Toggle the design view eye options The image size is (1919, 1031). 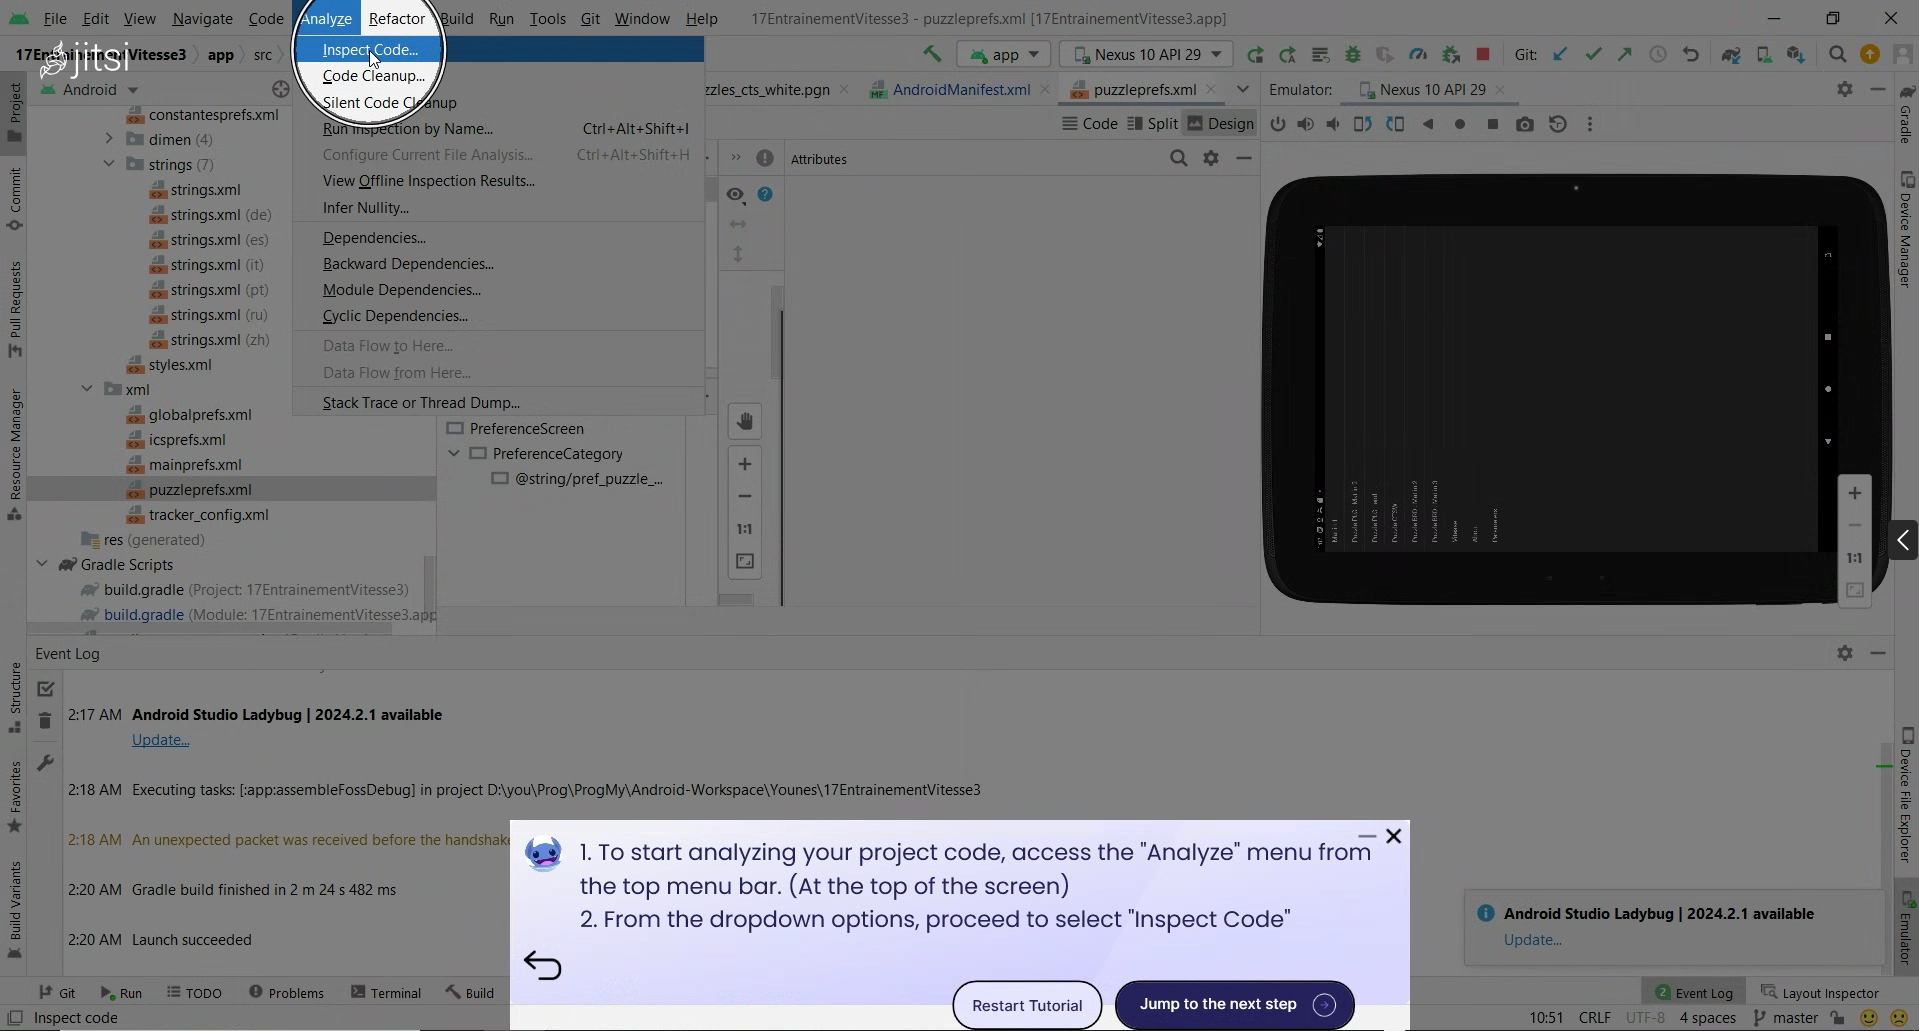(x=736, y=194)
